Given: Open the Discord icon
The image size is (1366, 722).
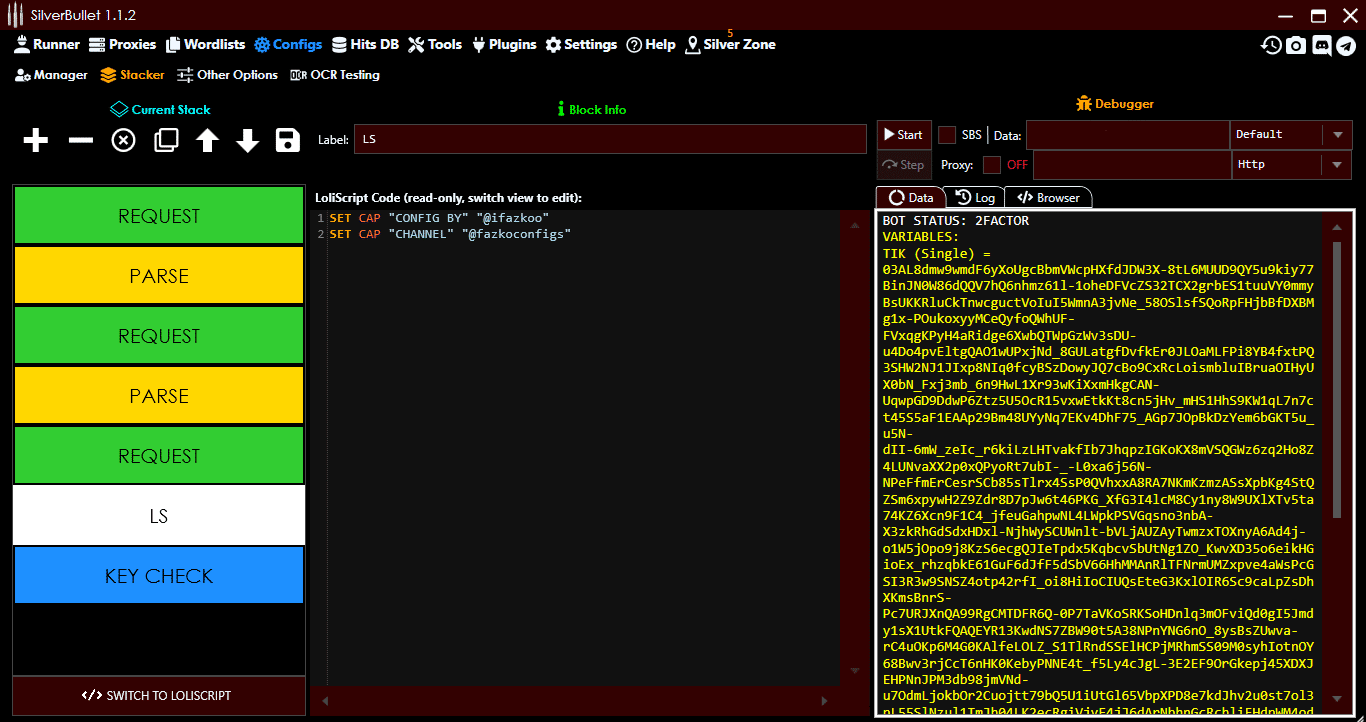Looking at the screenshot, I should click(1322, 45).
